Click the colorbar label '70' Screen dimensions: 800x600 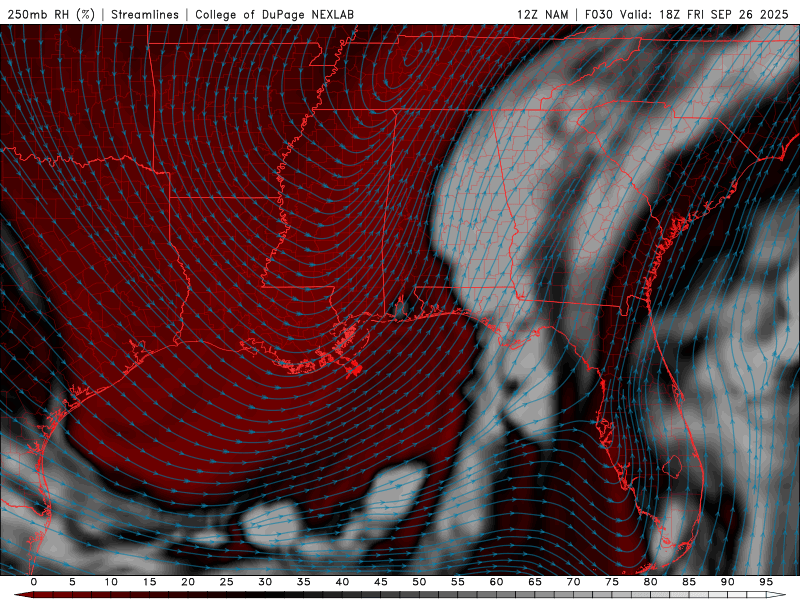click(573, 582)
